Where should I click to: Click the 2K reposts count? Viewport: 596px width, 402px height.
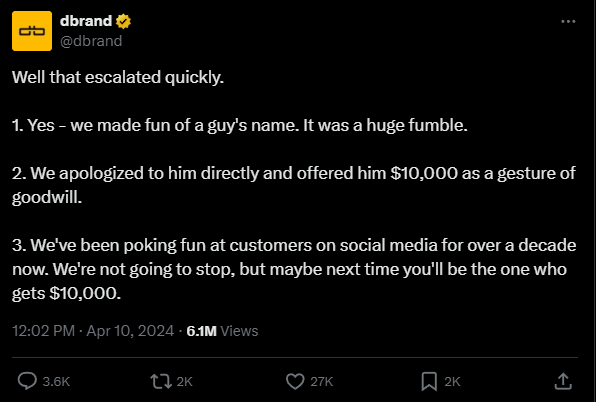[x=185, y=381]
